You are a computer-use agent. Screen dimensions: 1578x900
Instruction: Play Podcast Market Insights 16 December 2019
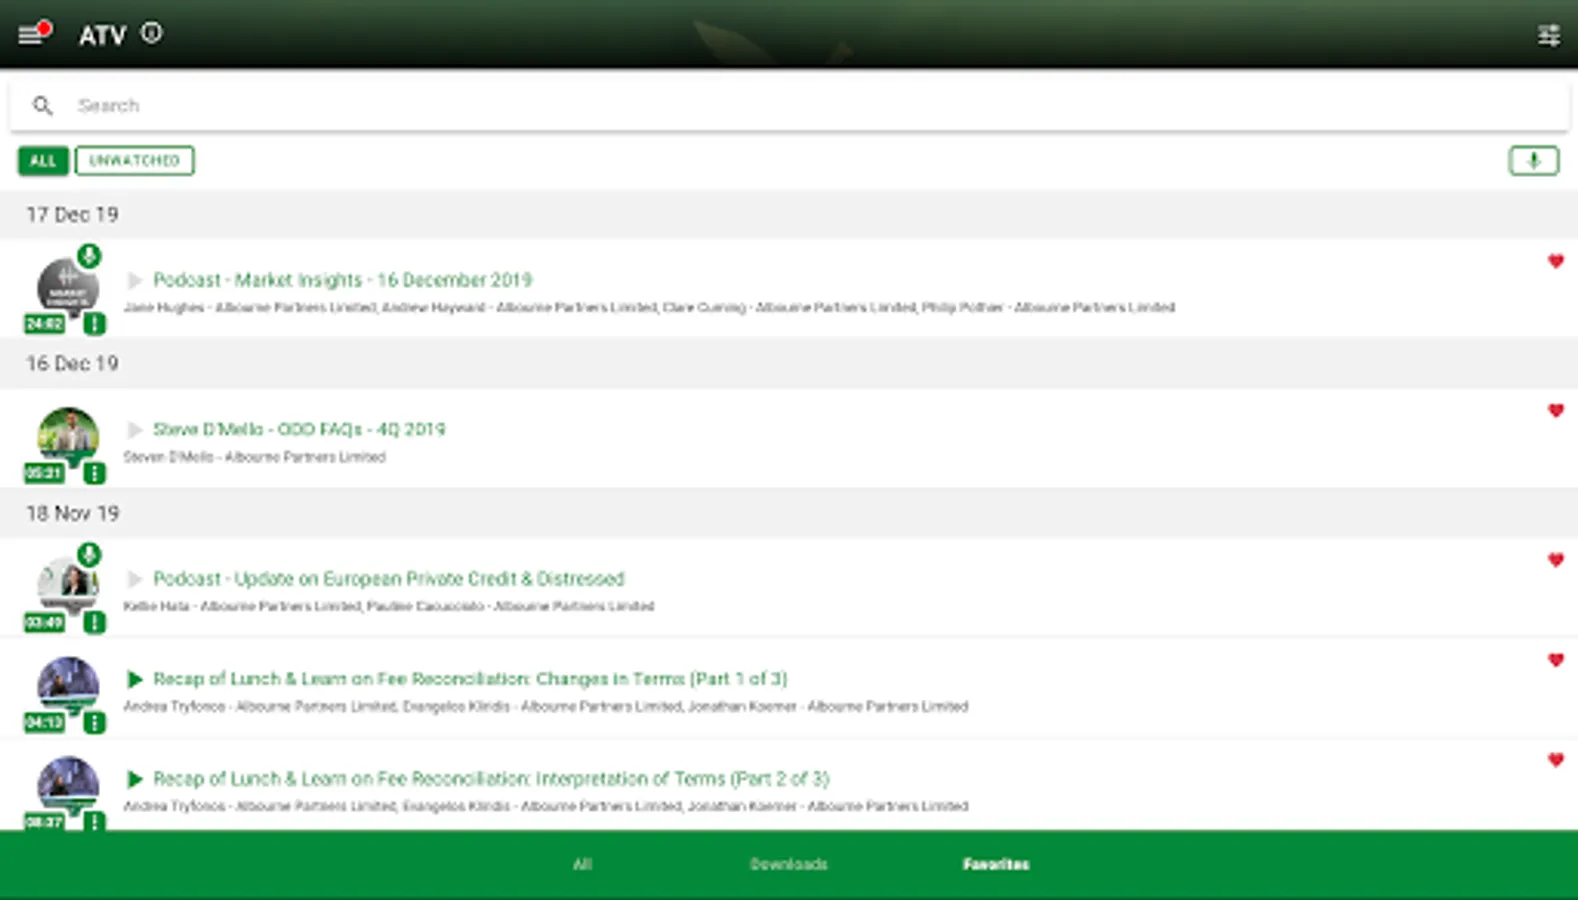tap(134, 280)
